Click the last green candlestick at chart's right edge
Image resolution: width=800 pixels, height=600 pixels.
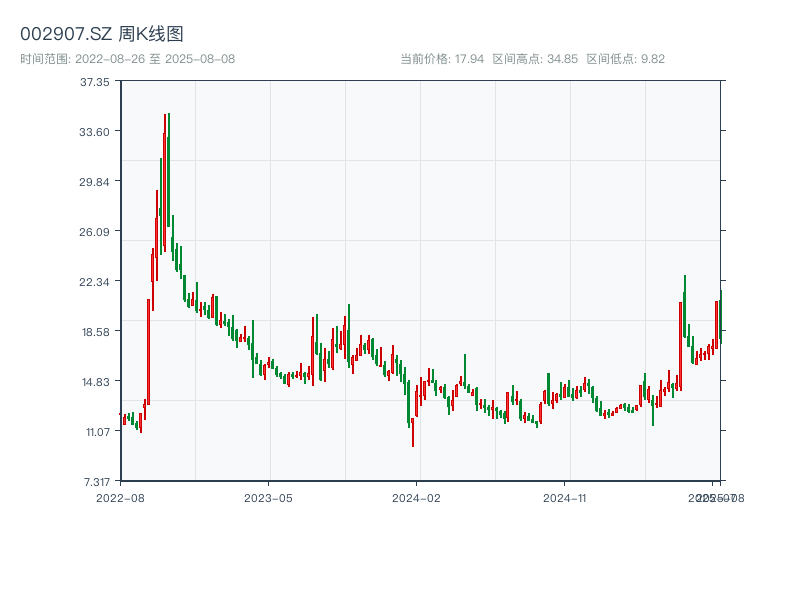click(x=721, y=316)
